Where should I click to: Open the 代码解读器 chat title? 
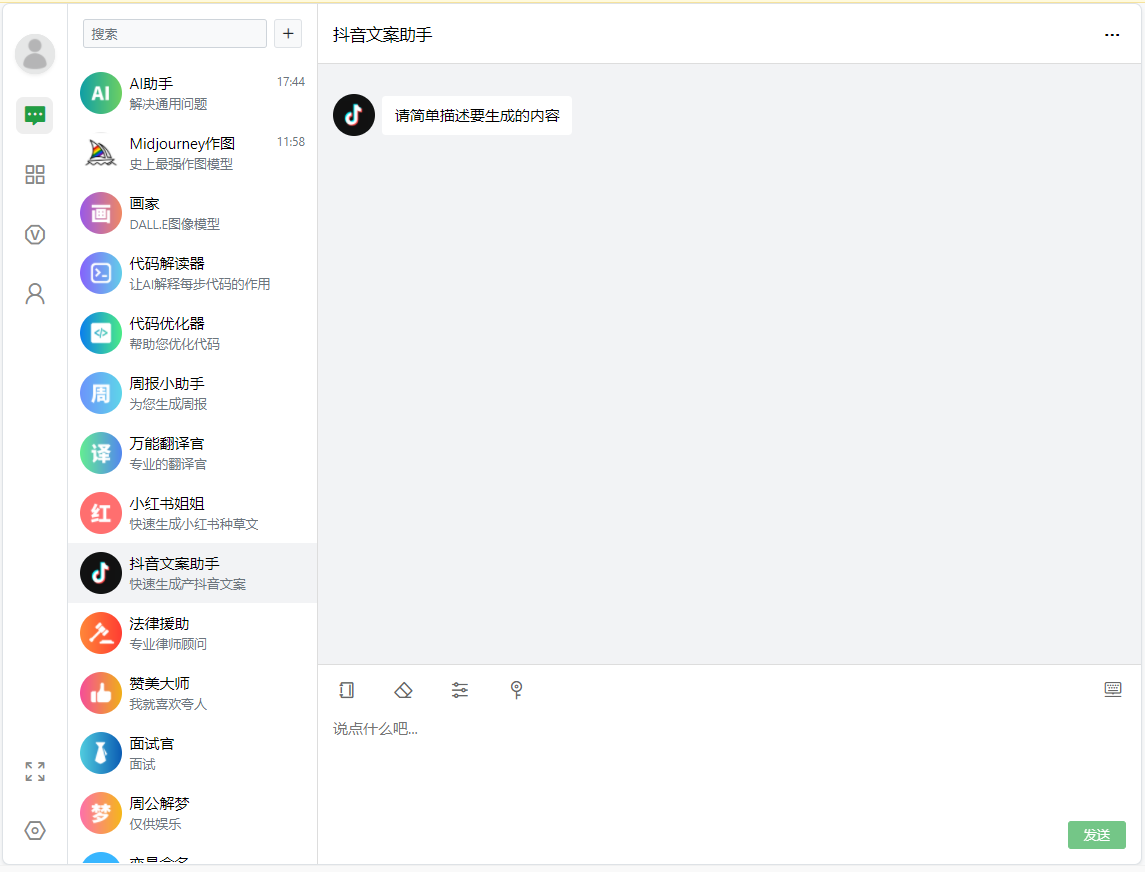(x=166, y=264)
